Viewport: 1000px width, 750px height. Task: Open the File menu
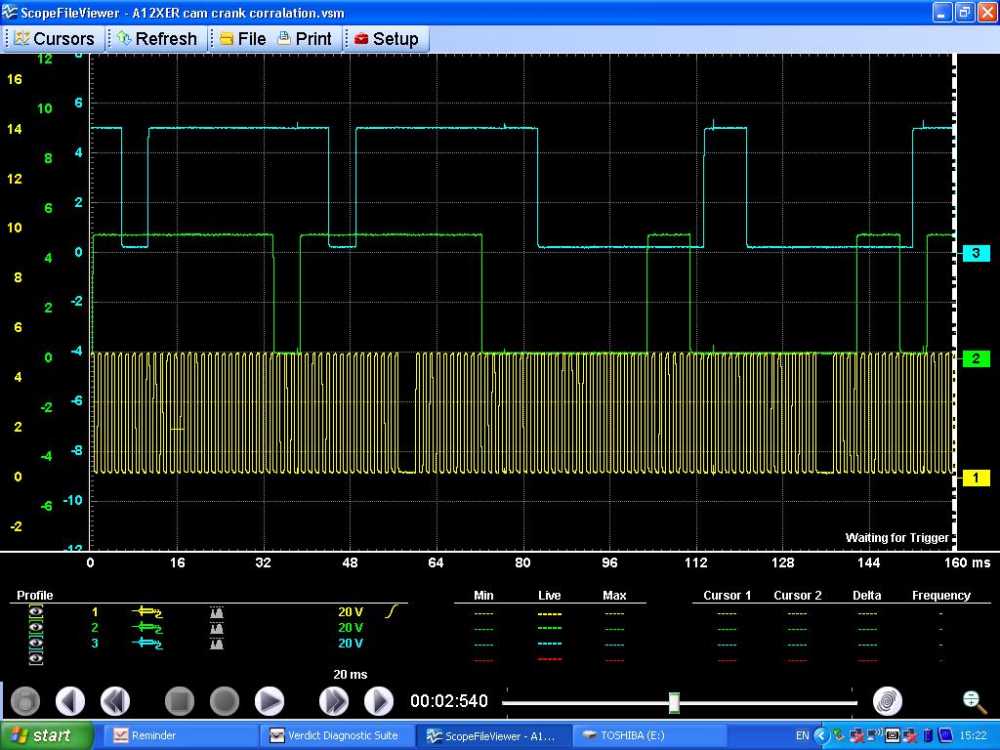click(x=242, y=39)
